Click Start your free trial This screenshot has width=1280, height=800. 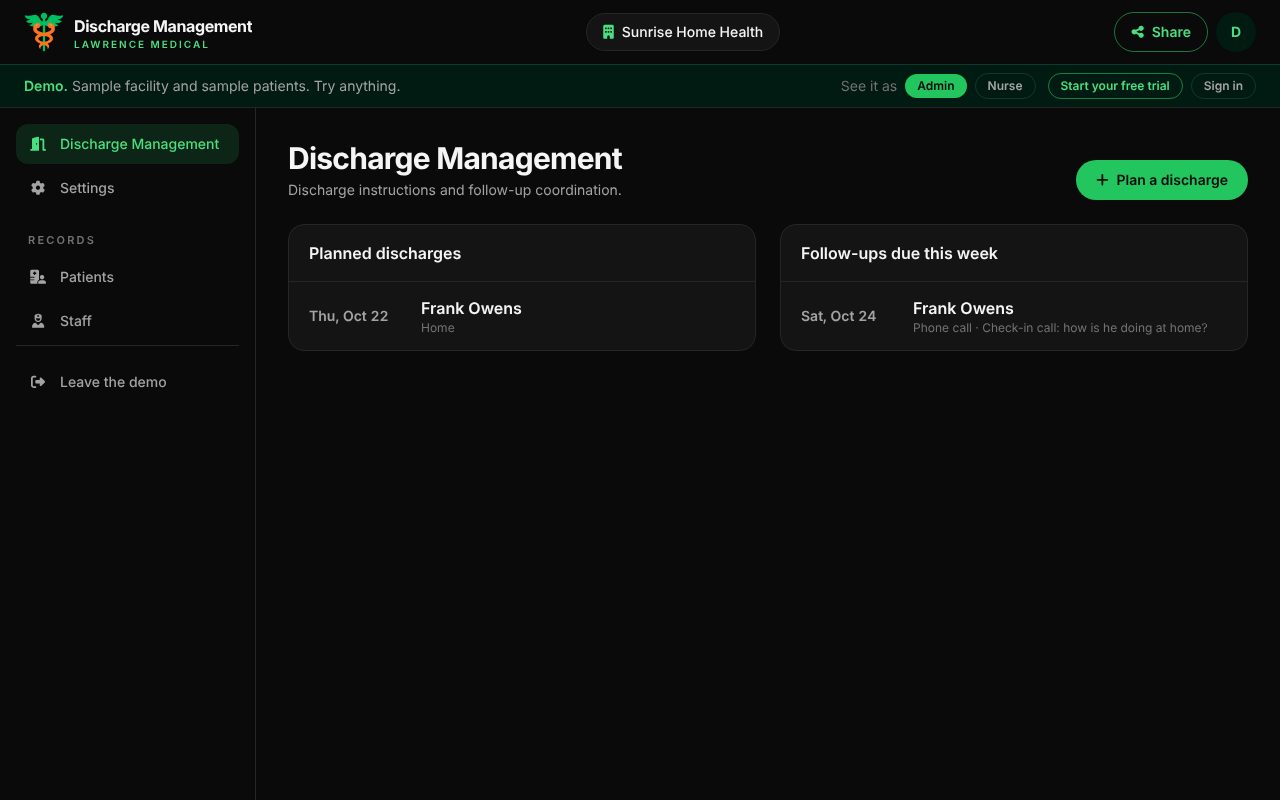1115,86
